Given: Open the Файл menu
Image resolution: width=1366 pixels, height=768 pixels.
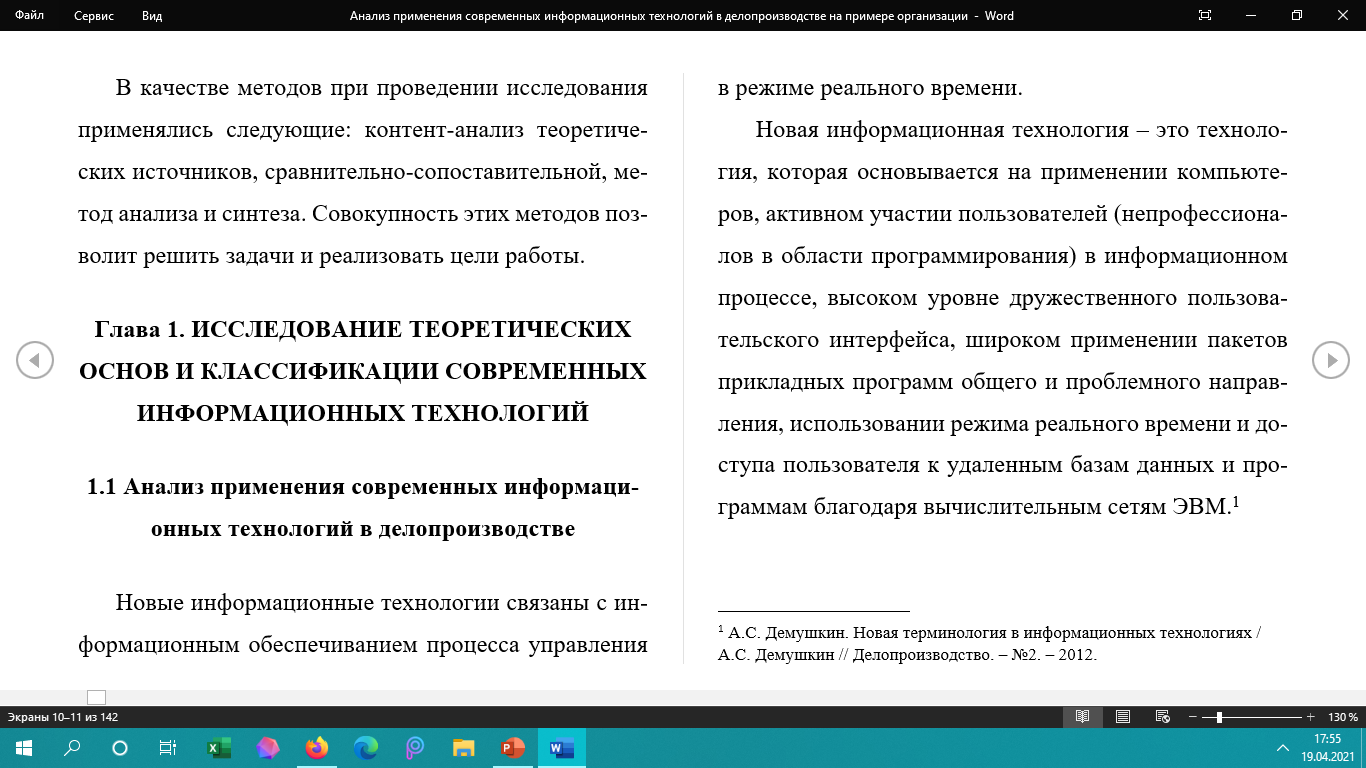Looking at the screenshot, I should click(29, 16).
